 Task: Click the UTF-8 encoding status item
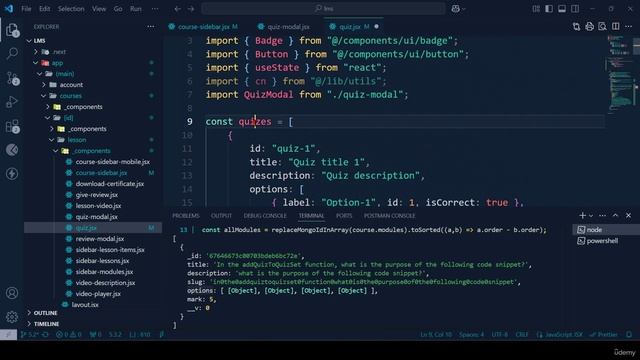pyautogui.click(x=500, y=335)
